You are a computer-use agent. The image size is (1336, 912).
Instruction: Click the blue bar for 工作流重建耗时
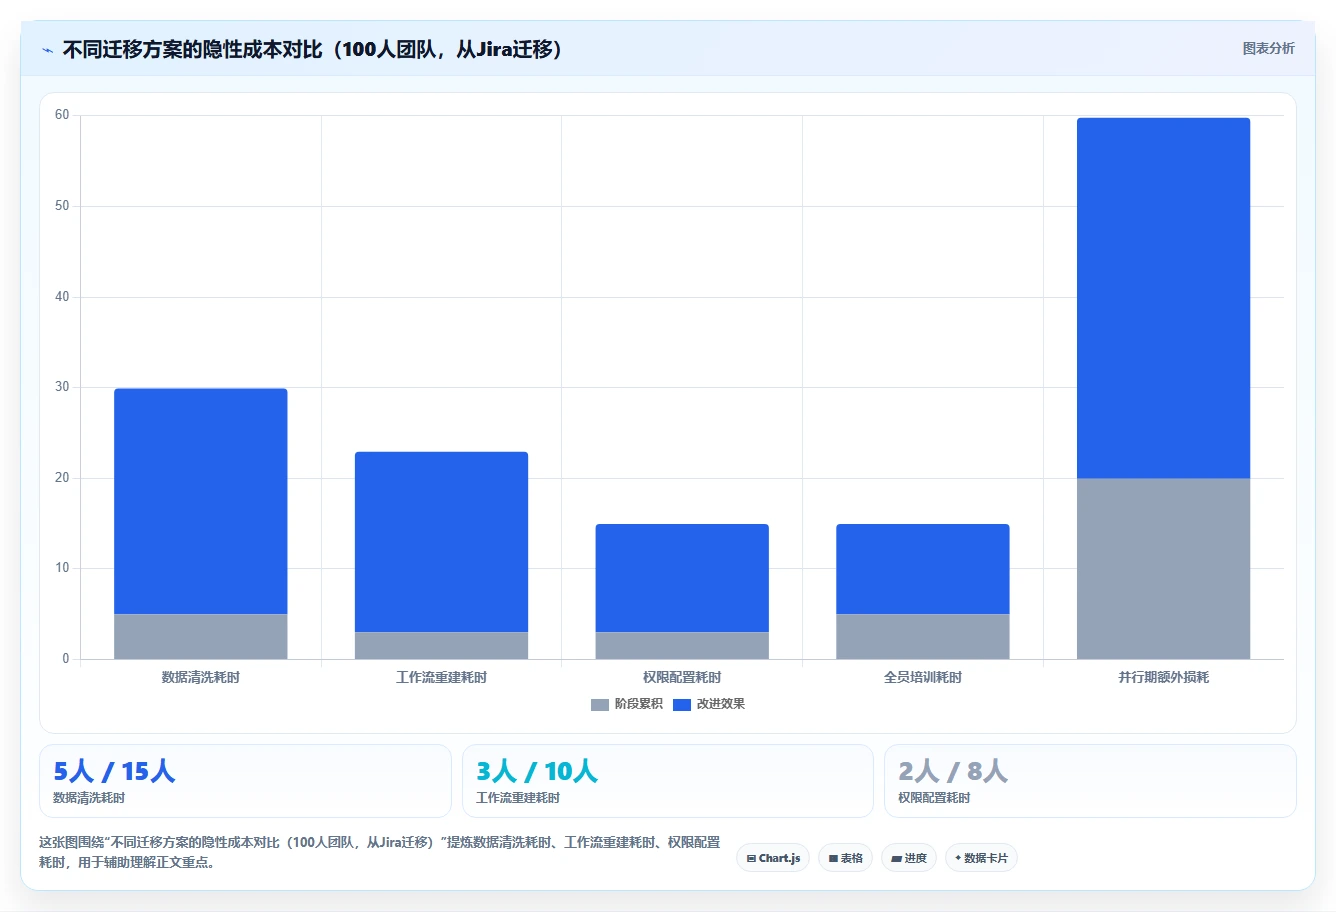pyautogui.click(x=441, y=542)
